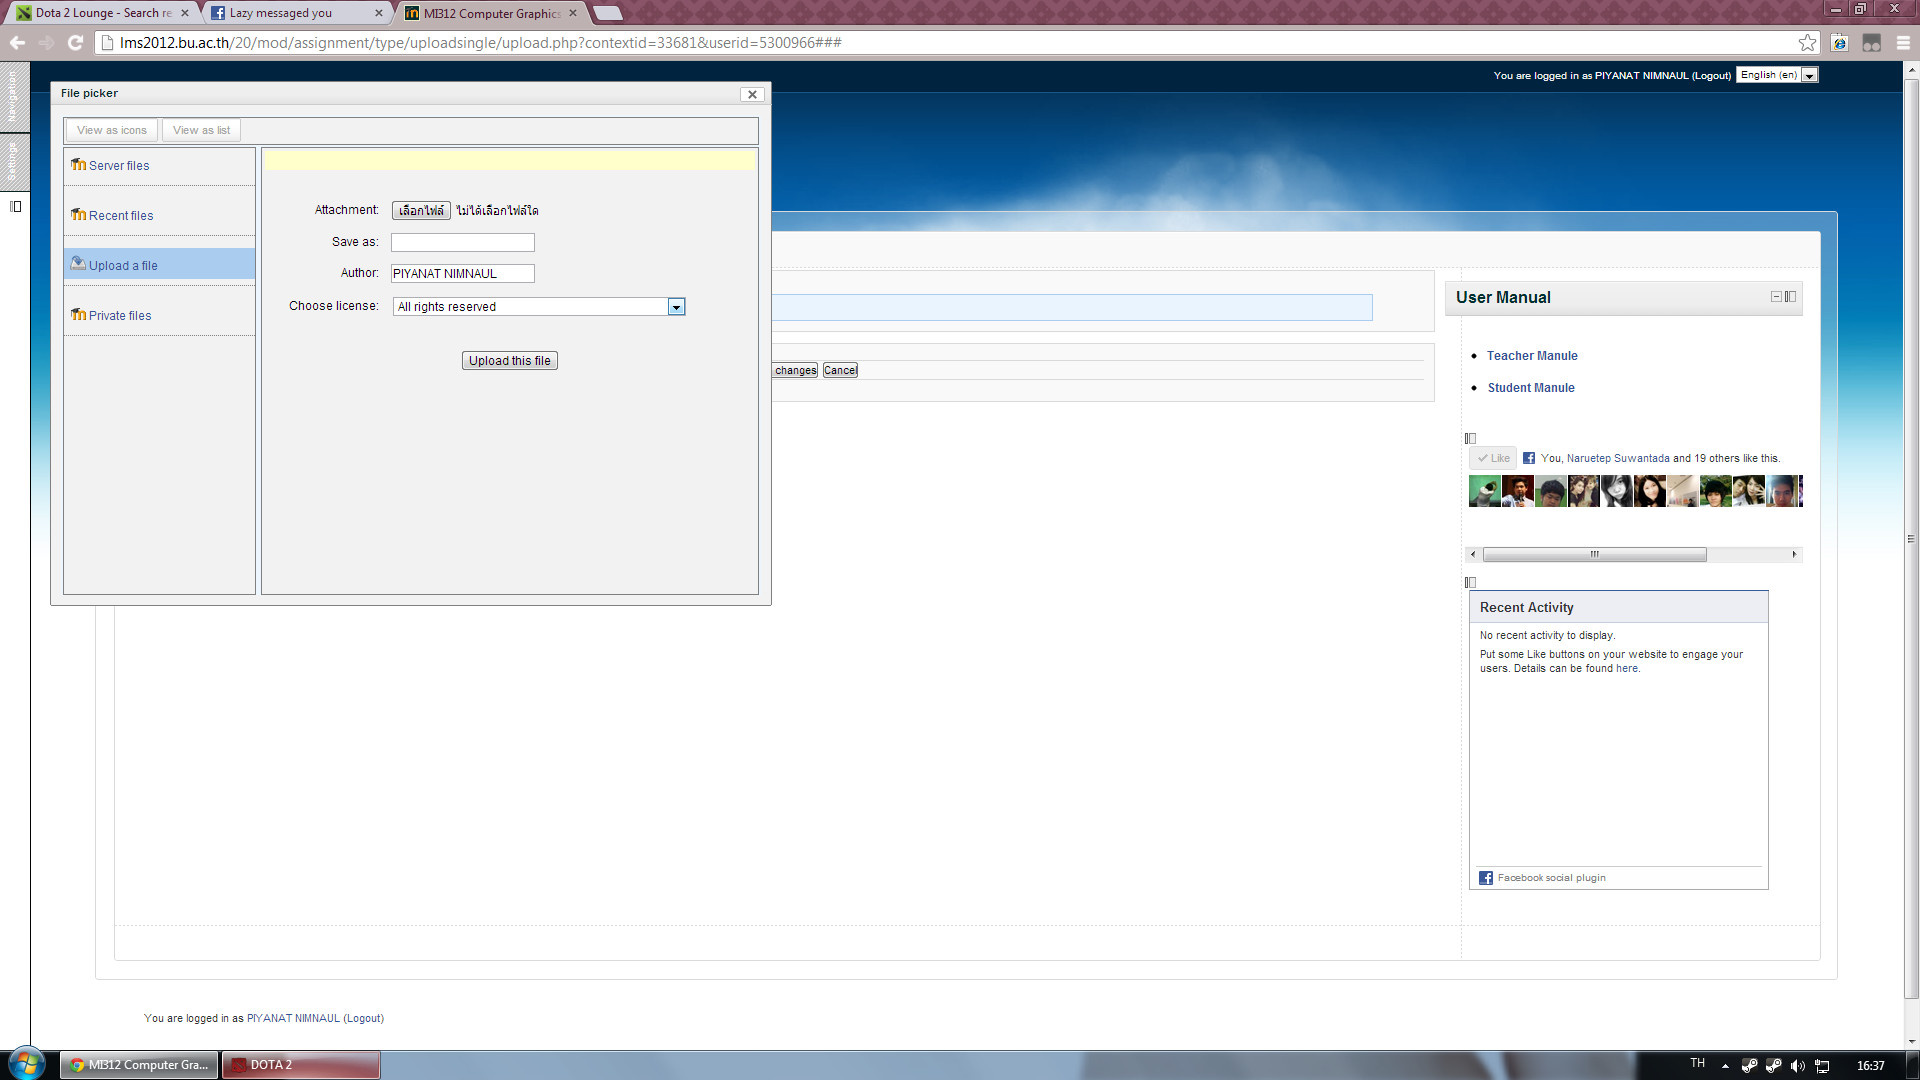Switch to Dota 2 Lounge tab
The width and height of the screenshot is (1920, 1080).
100,13
